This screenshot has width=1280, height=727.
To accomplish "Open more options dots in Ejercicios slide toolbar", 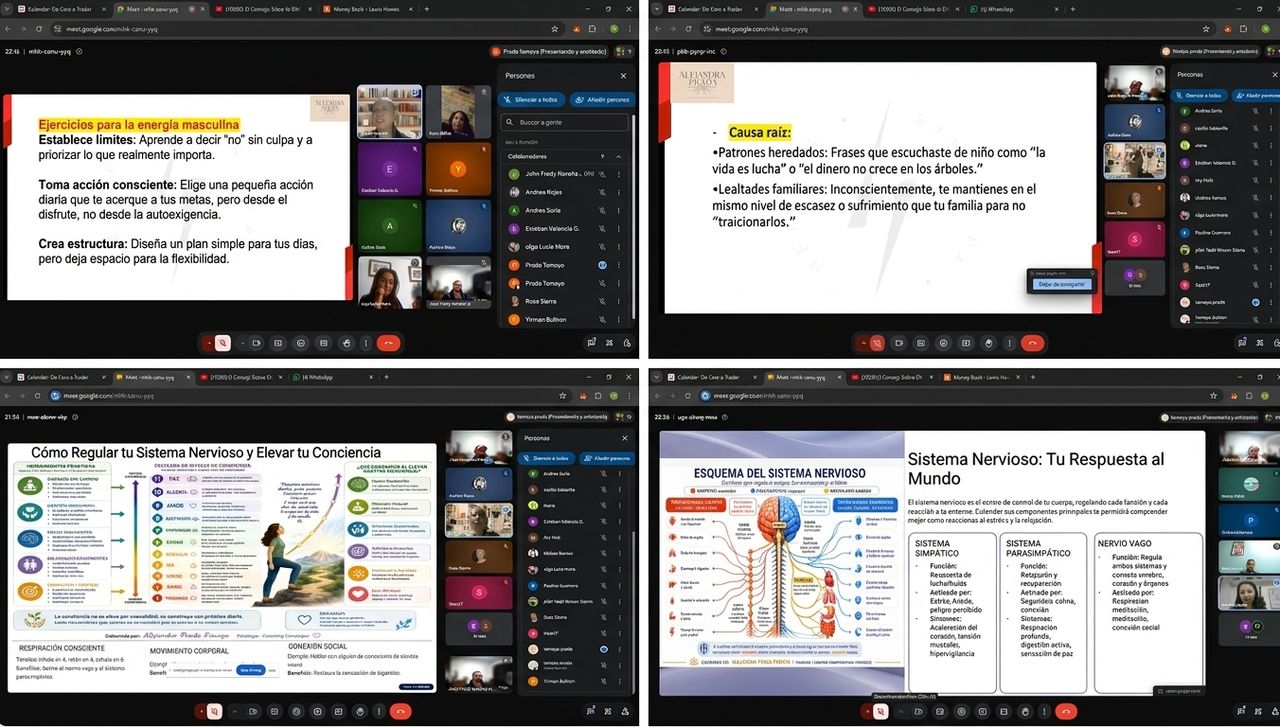I will click(x=366, y=343).
